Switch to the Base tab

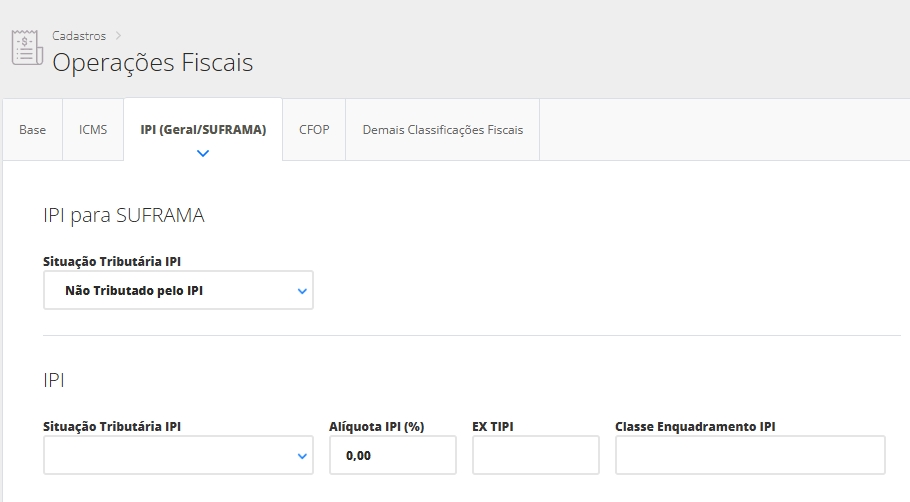coord(33,130)
